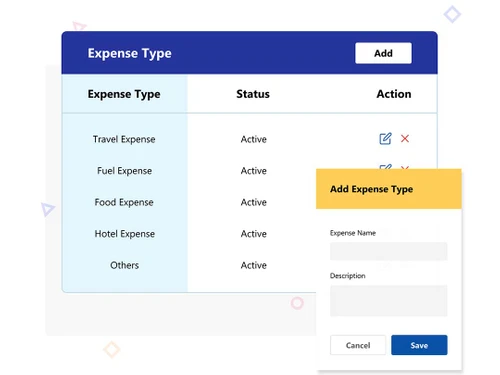The image size is (500, 375).
Task: Edit the Travel Expense row
Action: click(385, 139)
